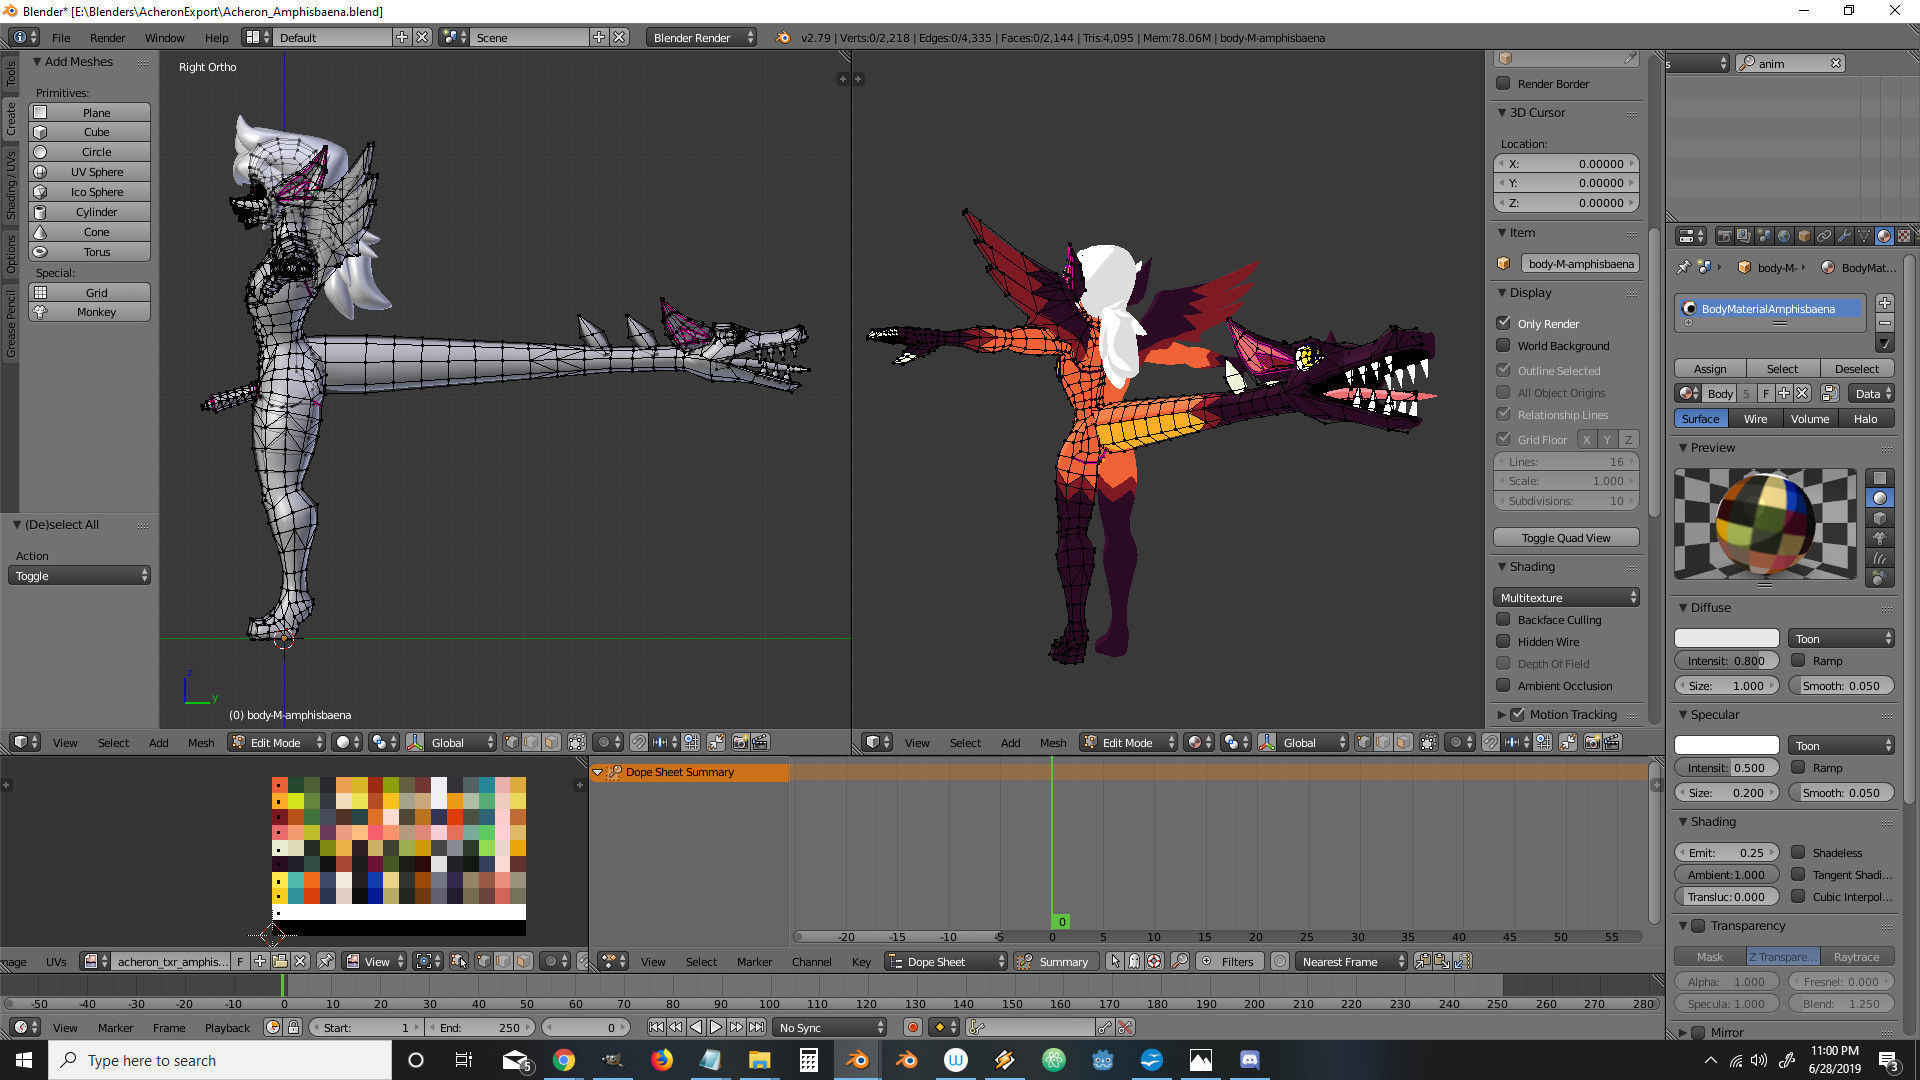Open the Dope Sheet mode dropdown
The width and height of the screenshot is (1920, 1080).
(946, 961)
